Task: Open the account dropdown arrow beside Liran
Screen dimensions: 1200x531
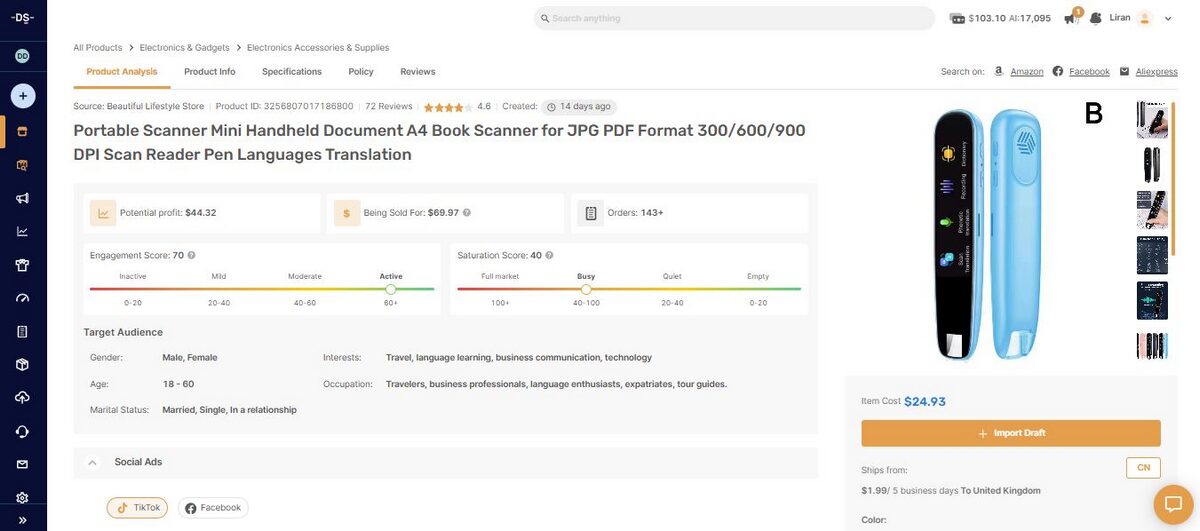Action: click(1168, 18)
